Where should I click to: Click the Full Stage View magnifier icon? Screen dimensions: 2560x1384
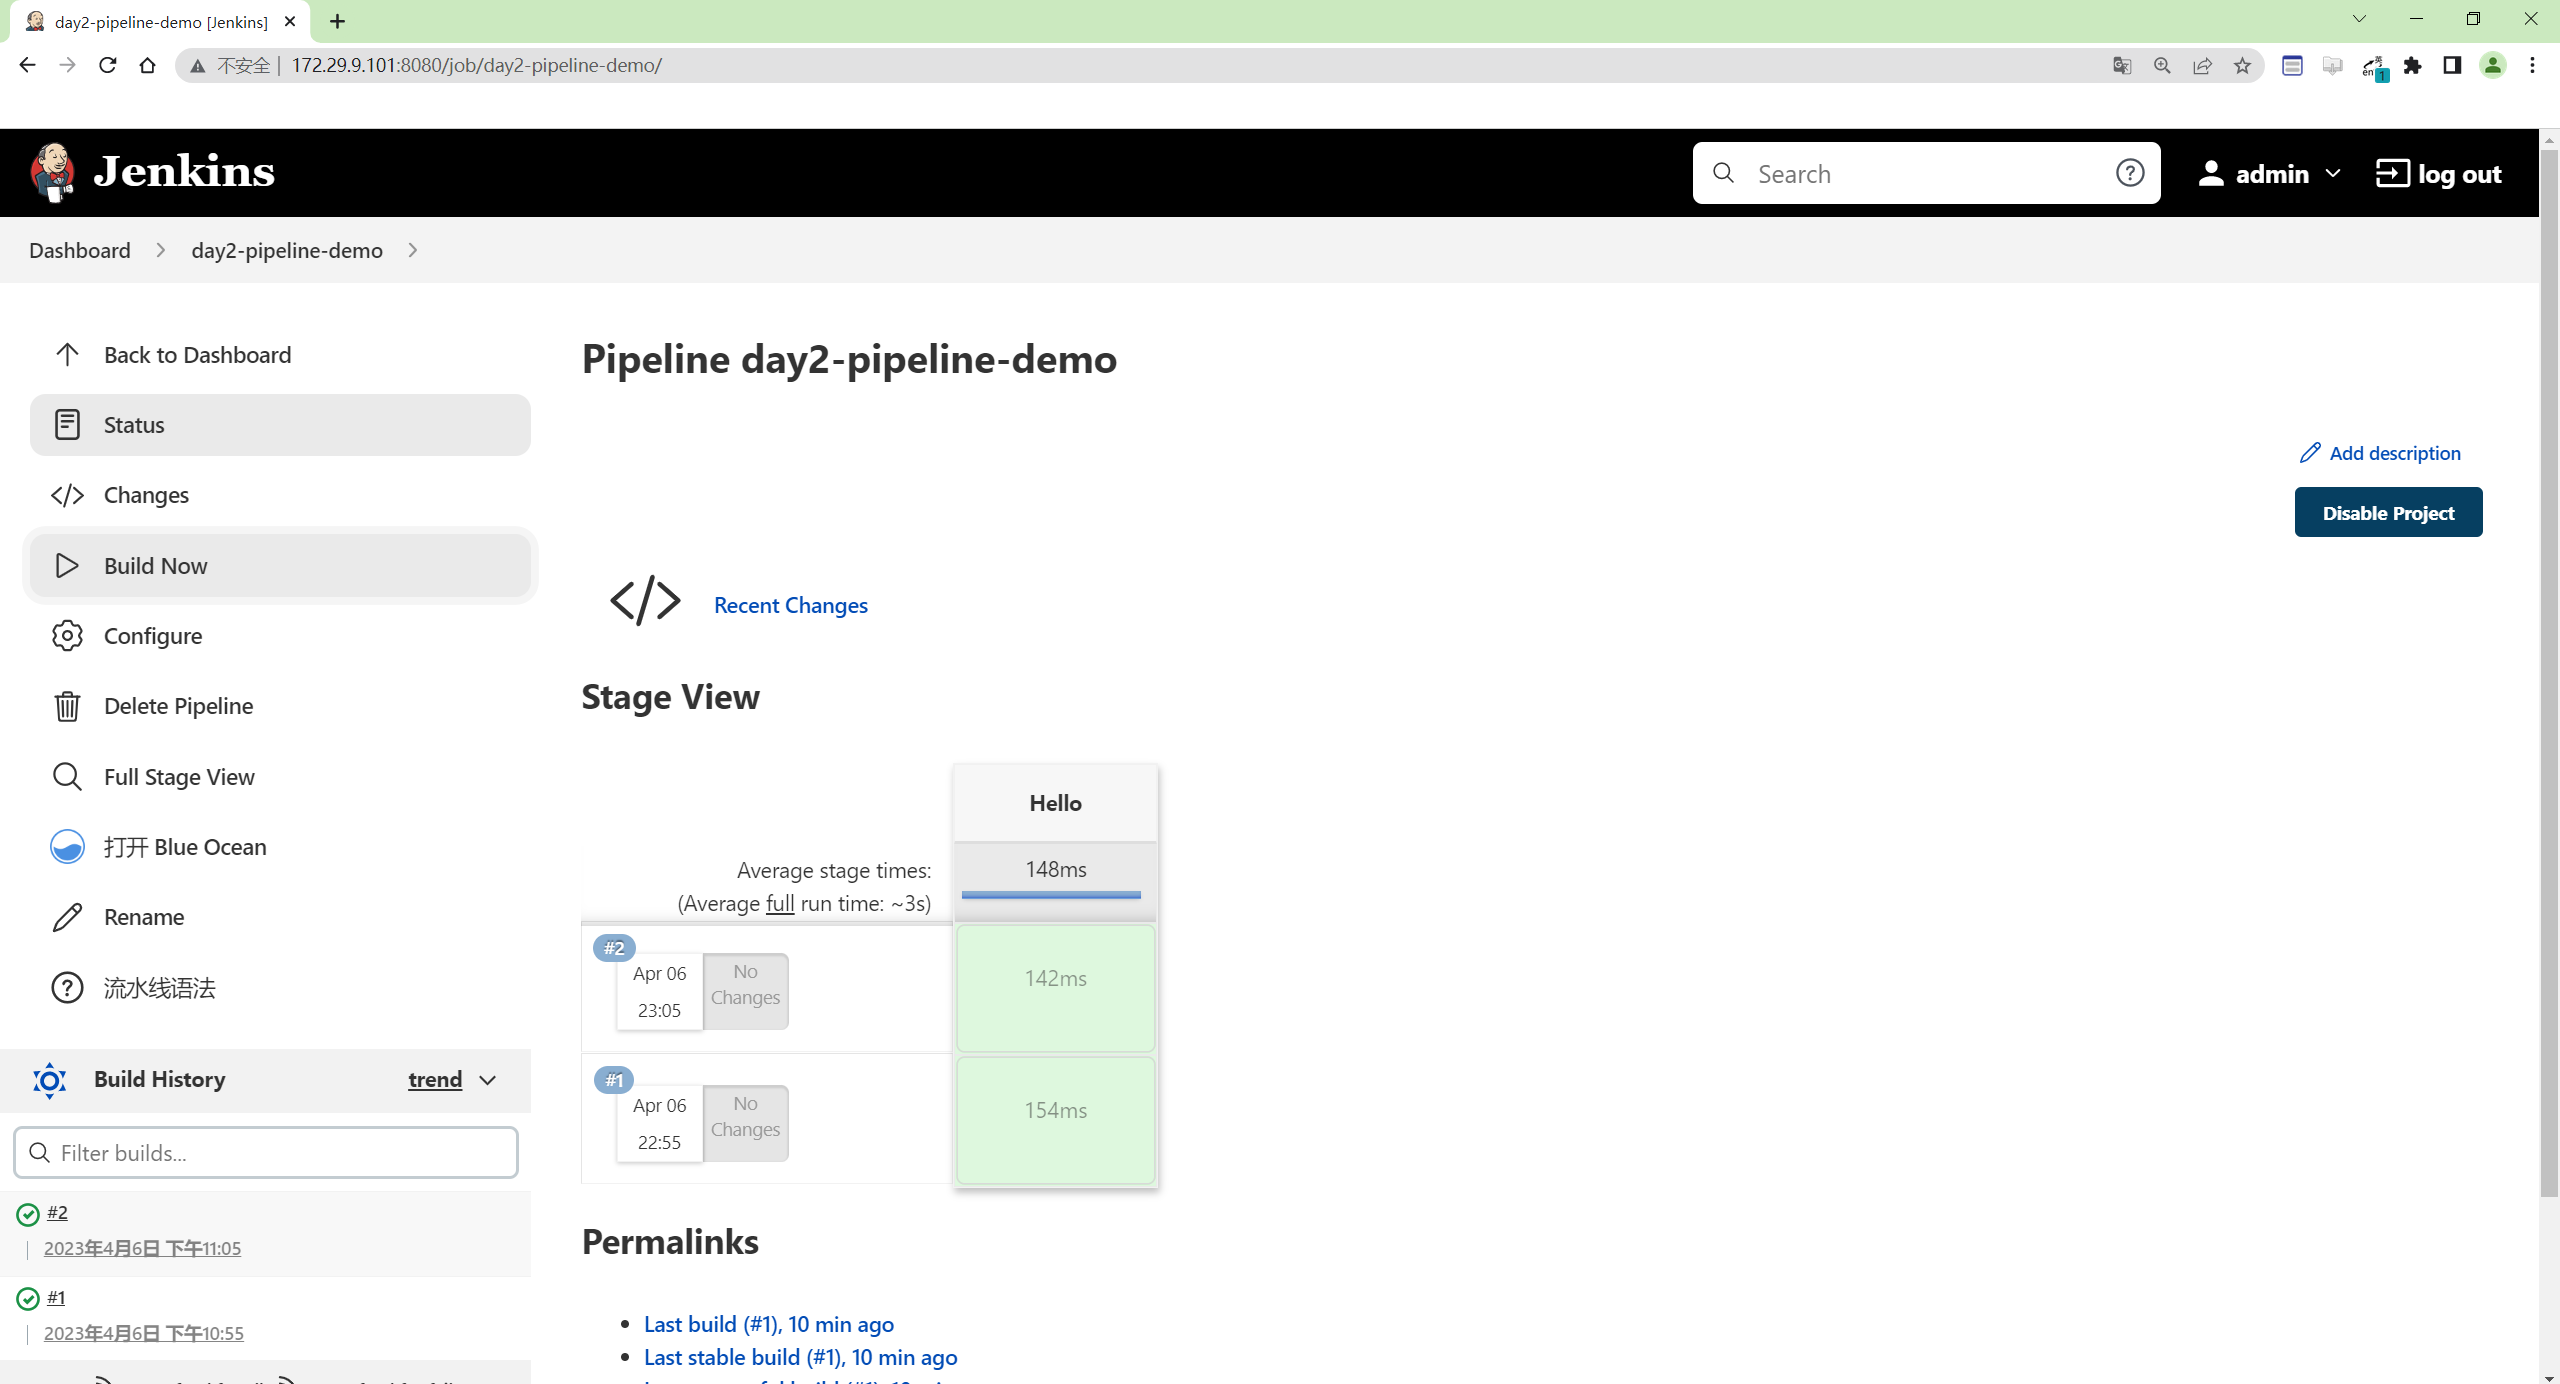pyautogui.click(x=67, y=777)
